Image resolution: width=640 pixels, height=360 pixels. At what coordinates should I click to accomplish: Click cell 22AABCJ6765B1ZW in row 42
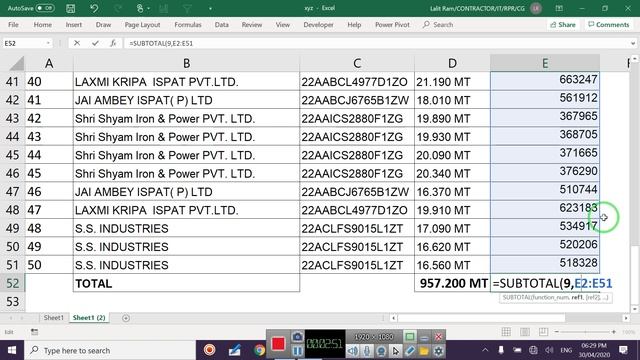pyautogui.click(x=357, y=100)
